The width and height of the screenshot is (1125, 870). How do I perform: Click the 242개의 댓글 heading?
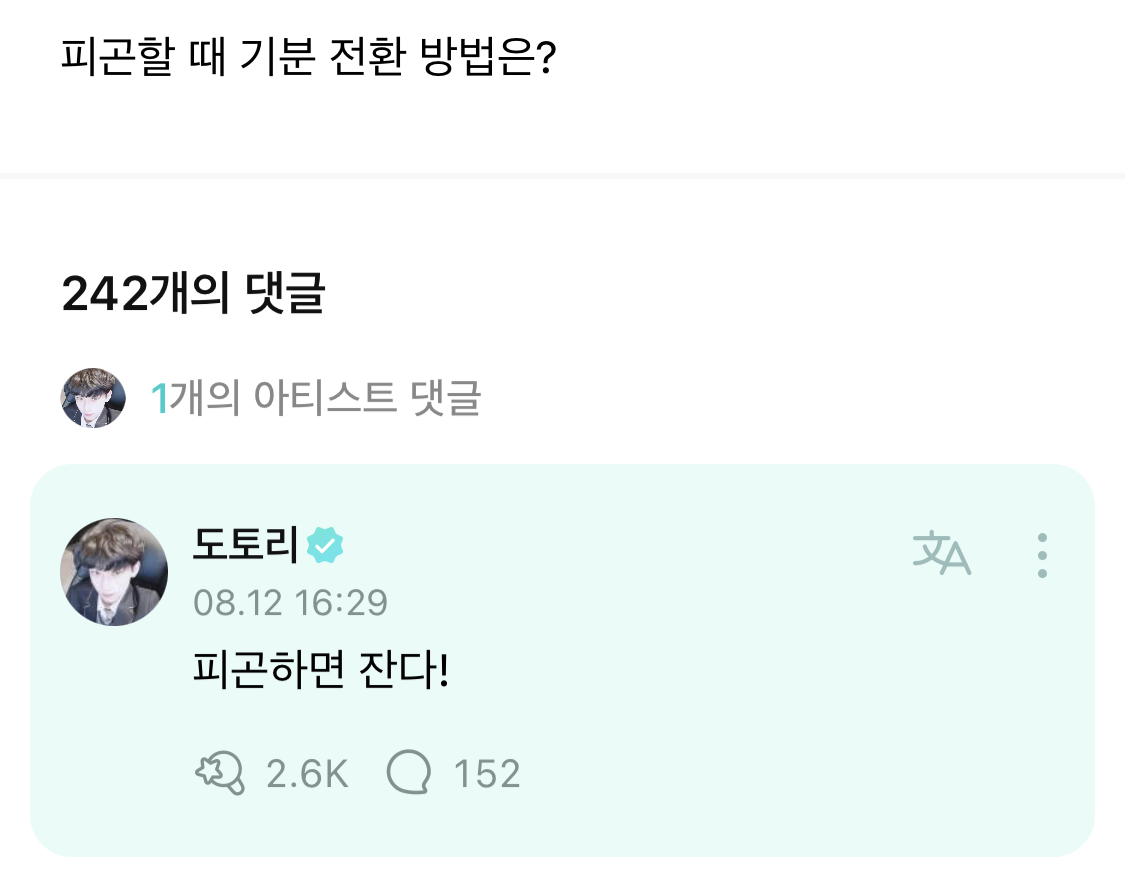[x=193, y=293]
